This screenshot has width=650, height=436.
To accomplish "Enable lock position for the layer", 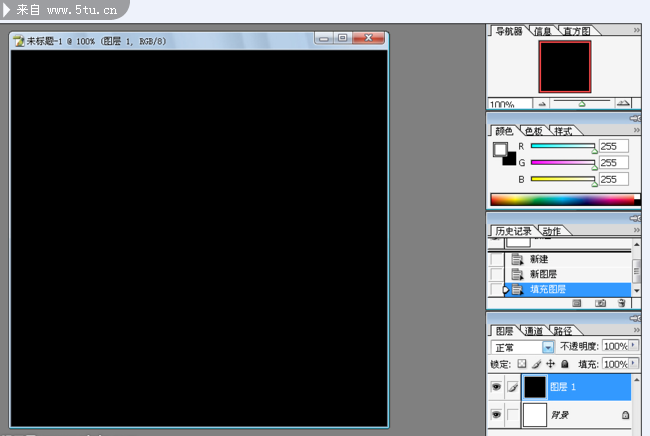I will 550,364.
